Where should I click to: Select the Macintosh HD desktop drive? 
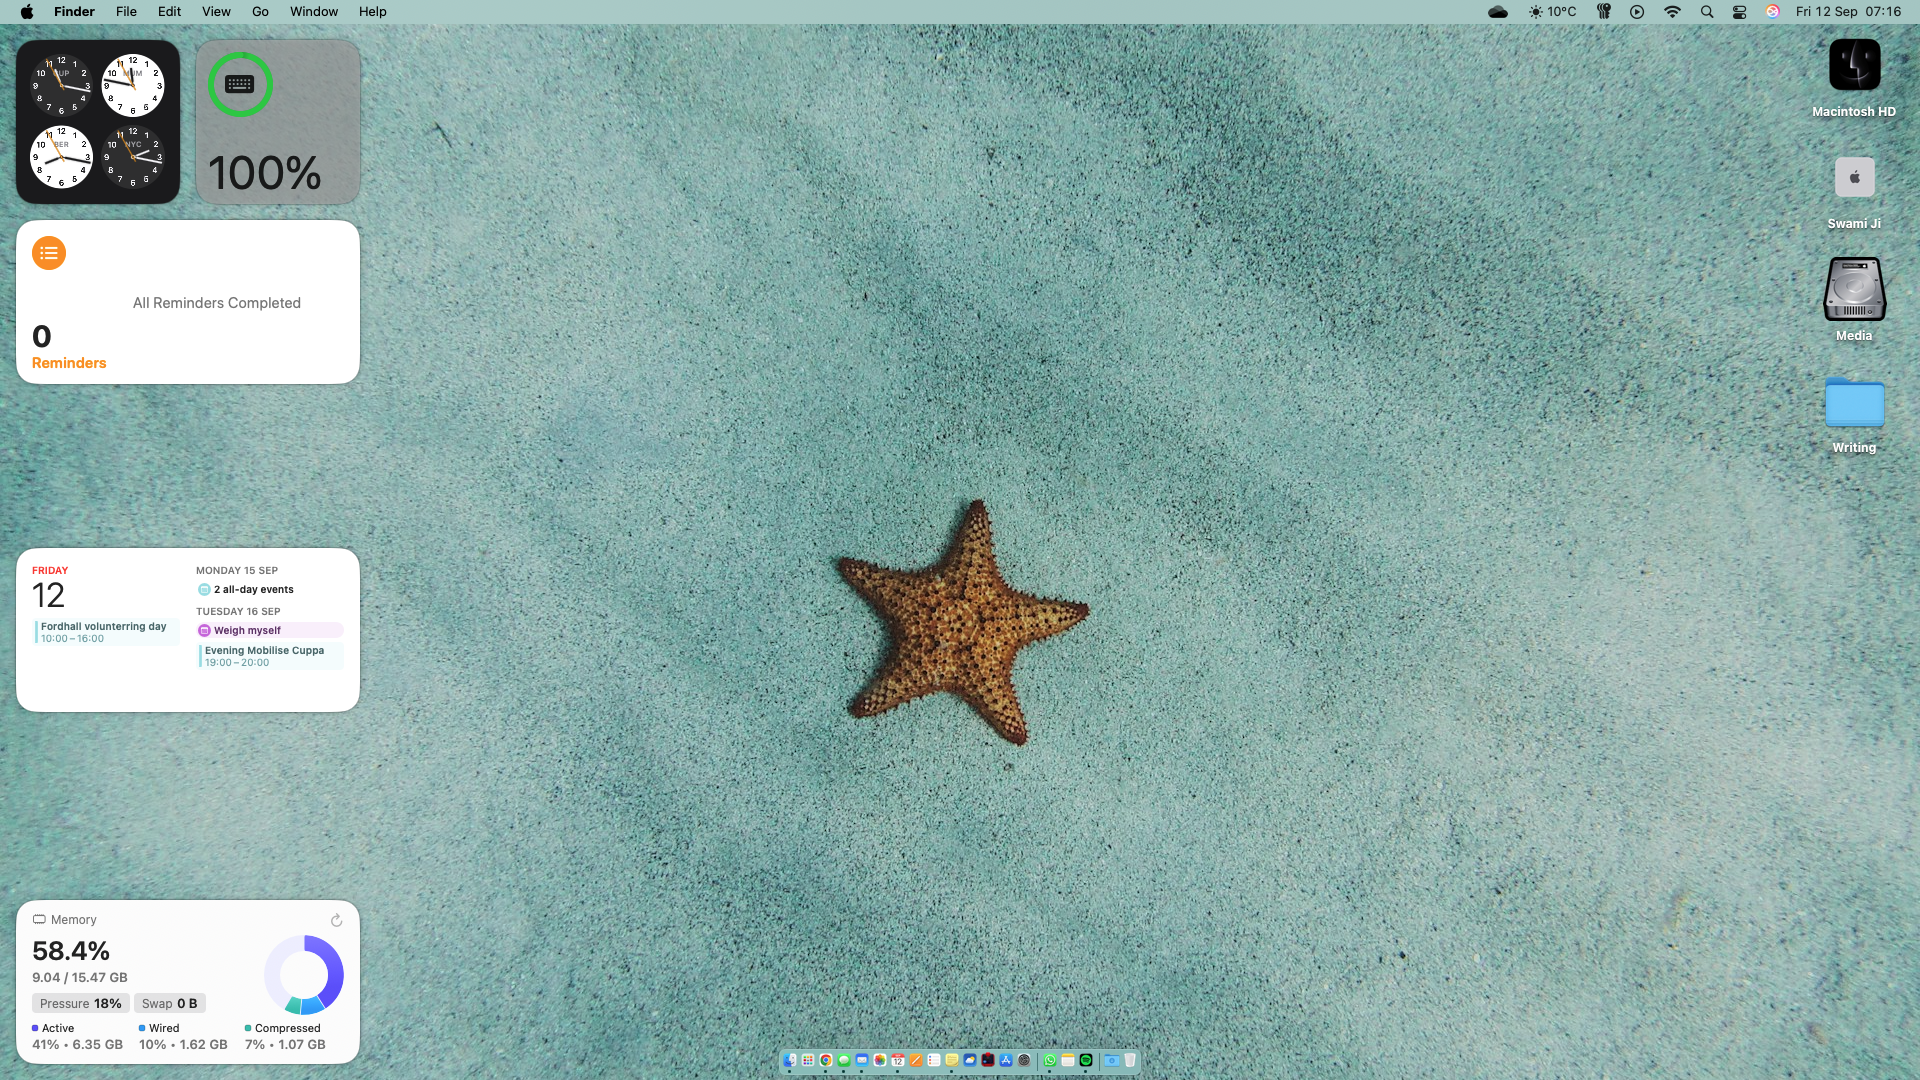click(1854, 66)
